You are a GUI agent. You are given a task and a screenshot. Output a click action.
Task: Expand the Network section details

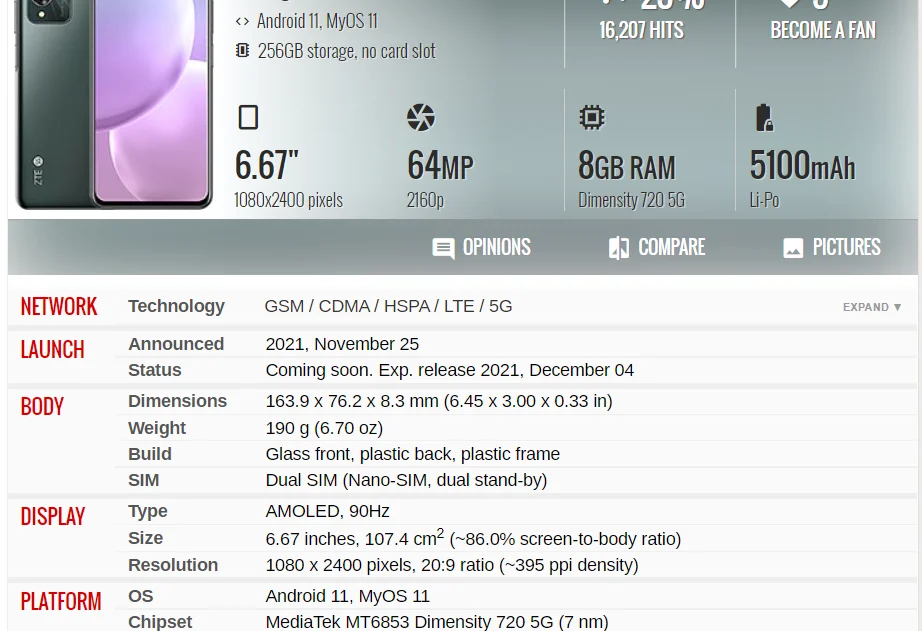(871, 307)
